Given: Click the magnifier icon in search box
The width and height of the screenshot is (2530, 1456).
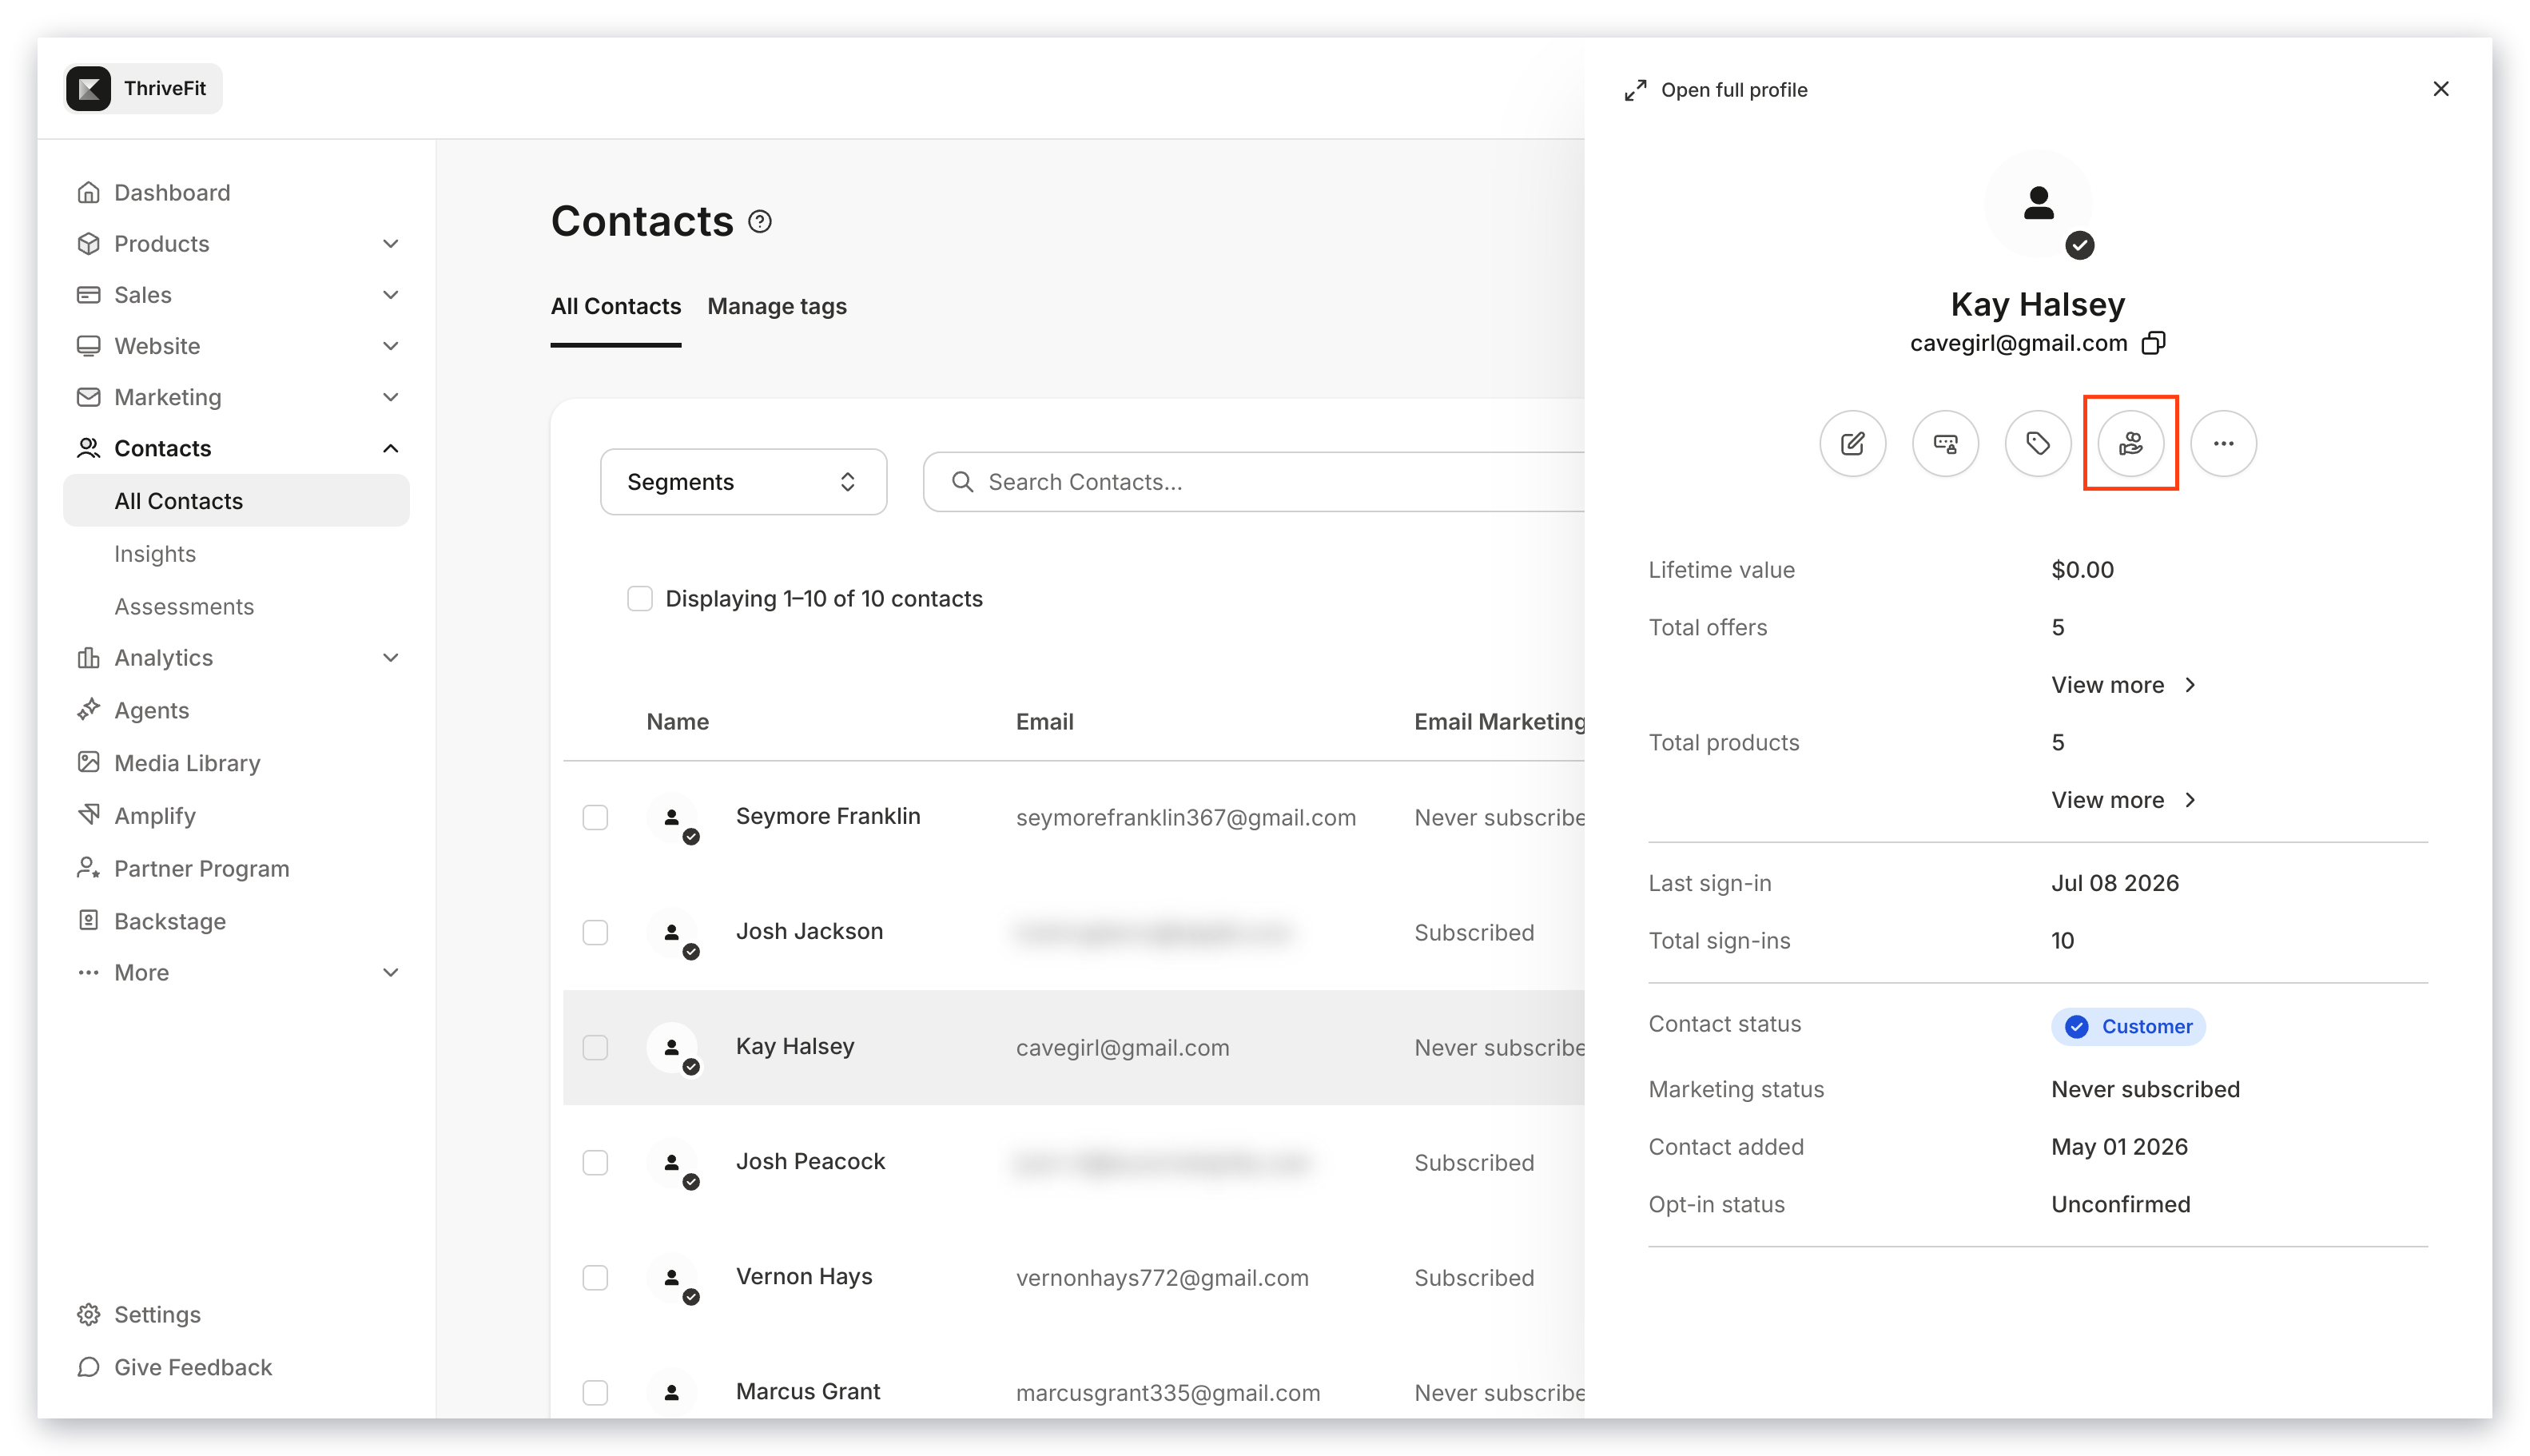Looking at the screenshot, I should 962,482.
